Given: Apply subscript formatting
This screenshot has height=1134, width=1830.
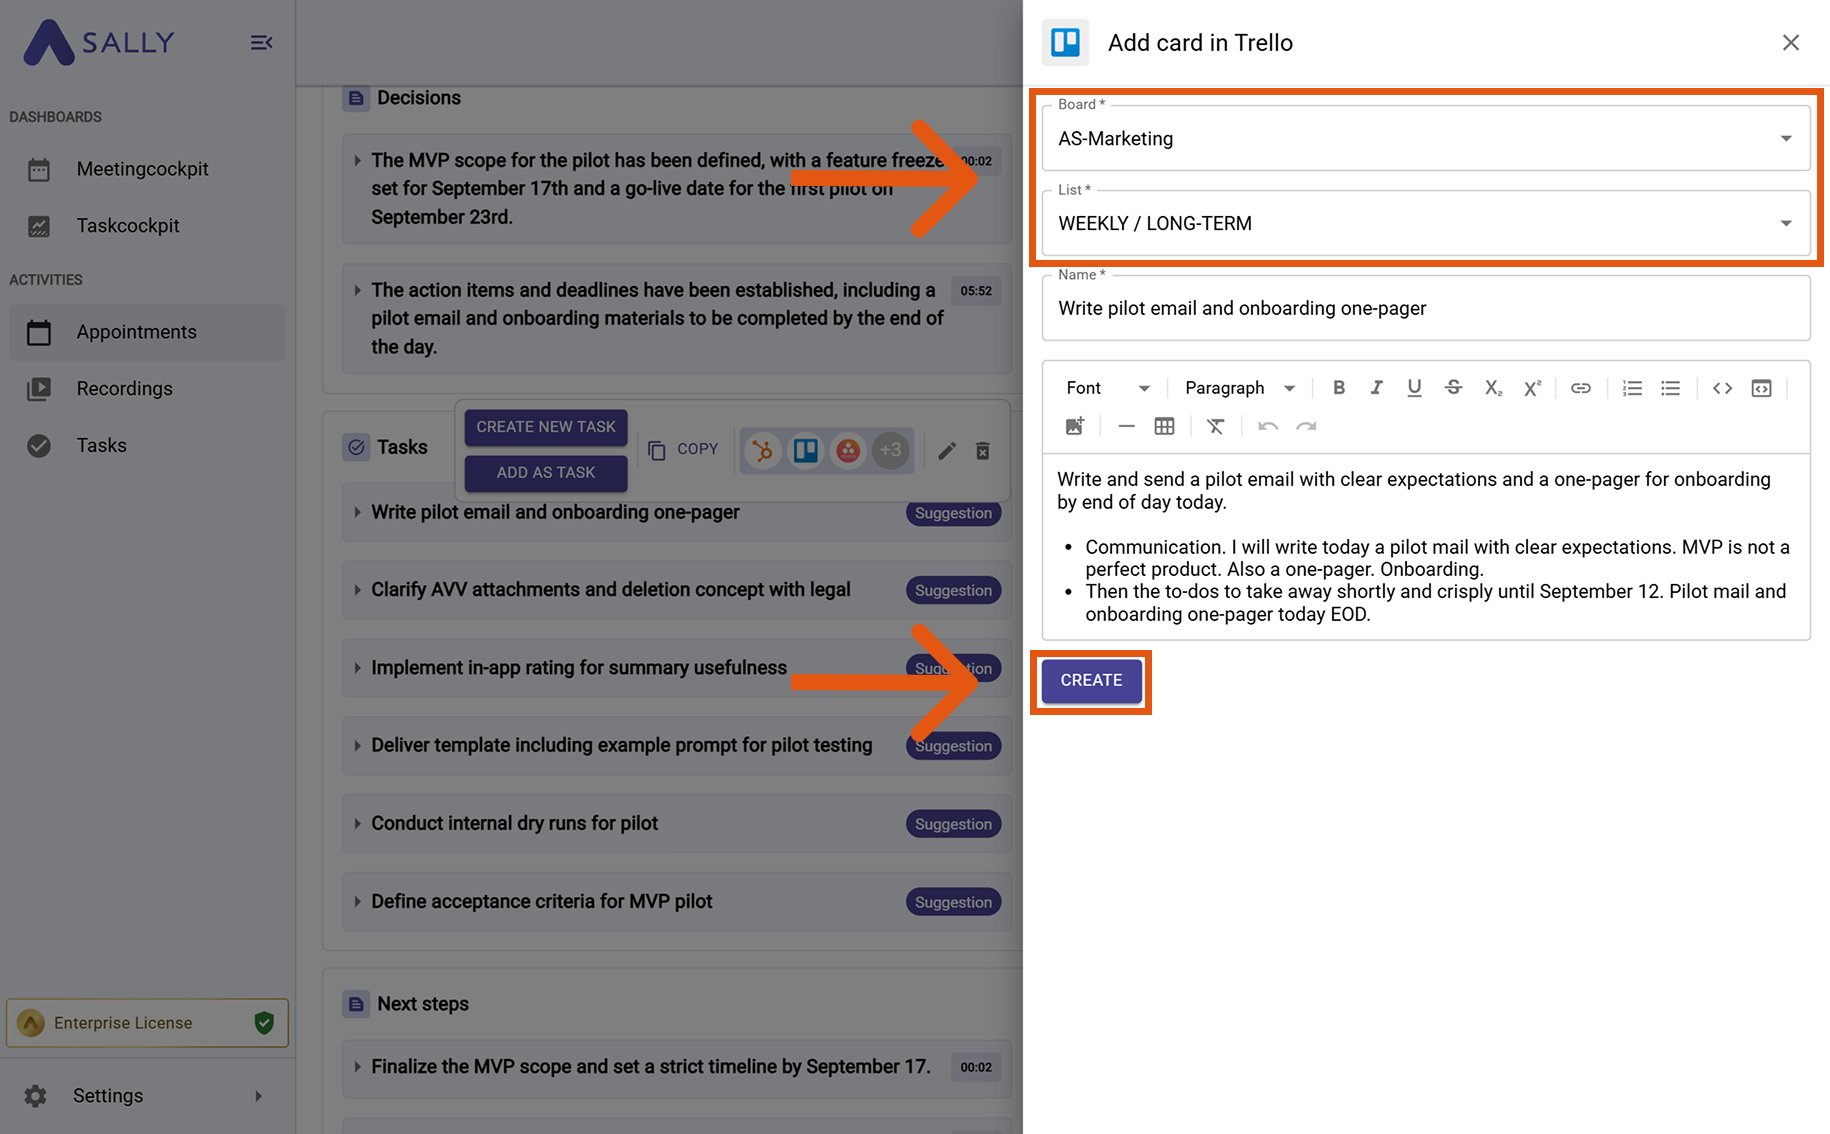Looking at the screenshot, I should click(x=1493, y=388).
